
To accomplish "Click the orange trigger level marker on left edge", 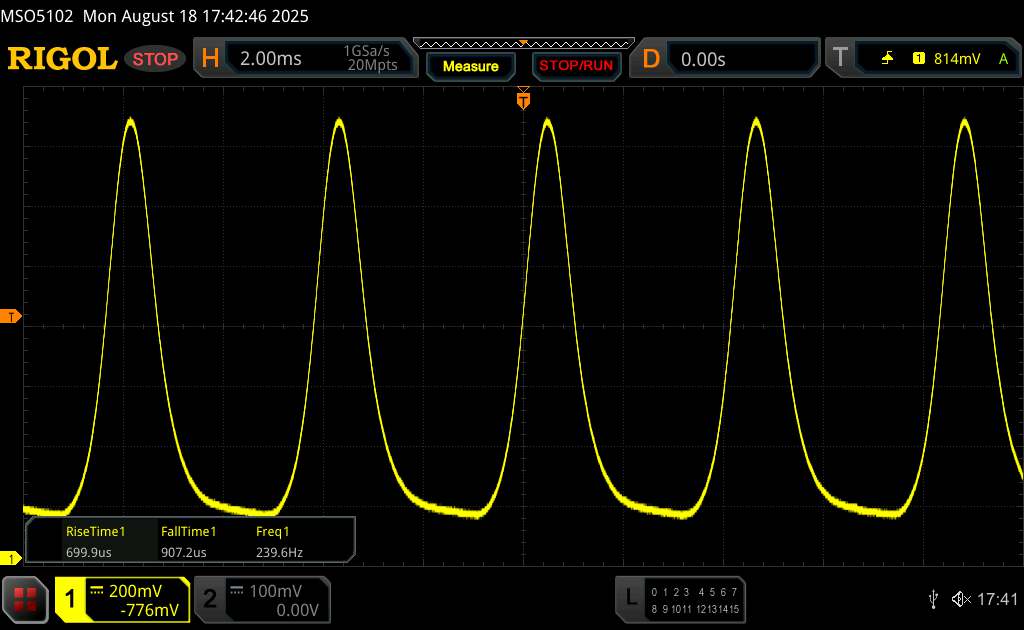I will tap(12, 317).
